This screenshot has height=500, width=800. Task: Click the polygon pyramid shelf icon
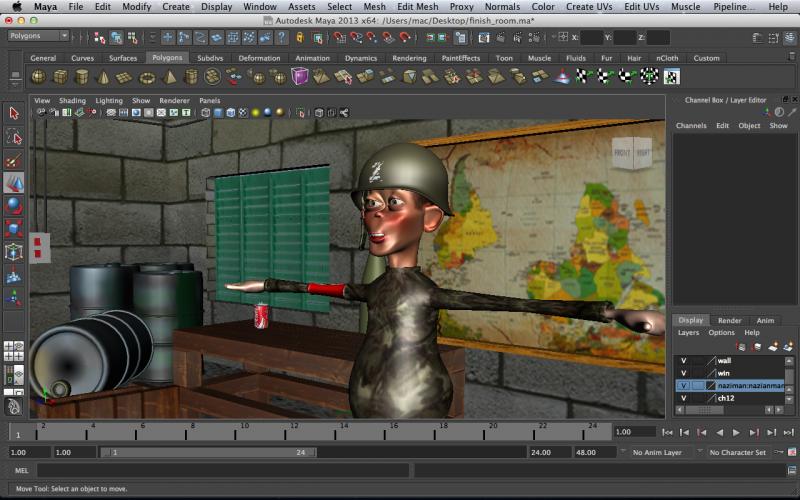[170, 77]
